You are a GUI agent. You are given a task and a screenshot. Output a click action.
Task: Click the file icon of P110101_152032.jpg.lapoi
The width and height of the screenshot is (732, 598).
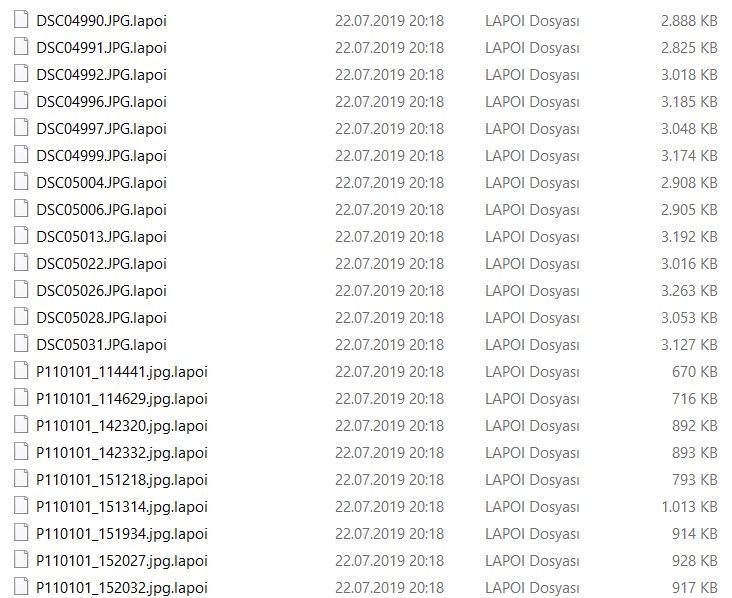[21, 587]
